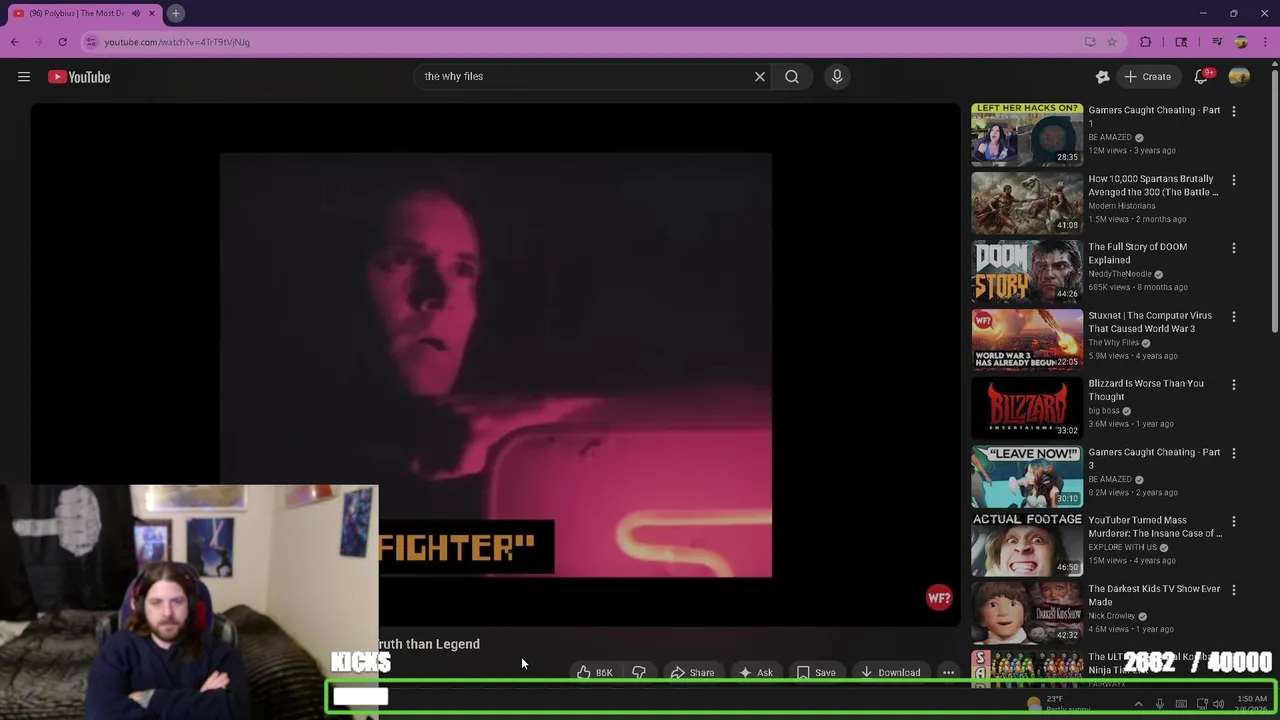Clear the search text with the X
Image resolution: width=1280 pixels, height=720 pixels.
pos(760,77)
